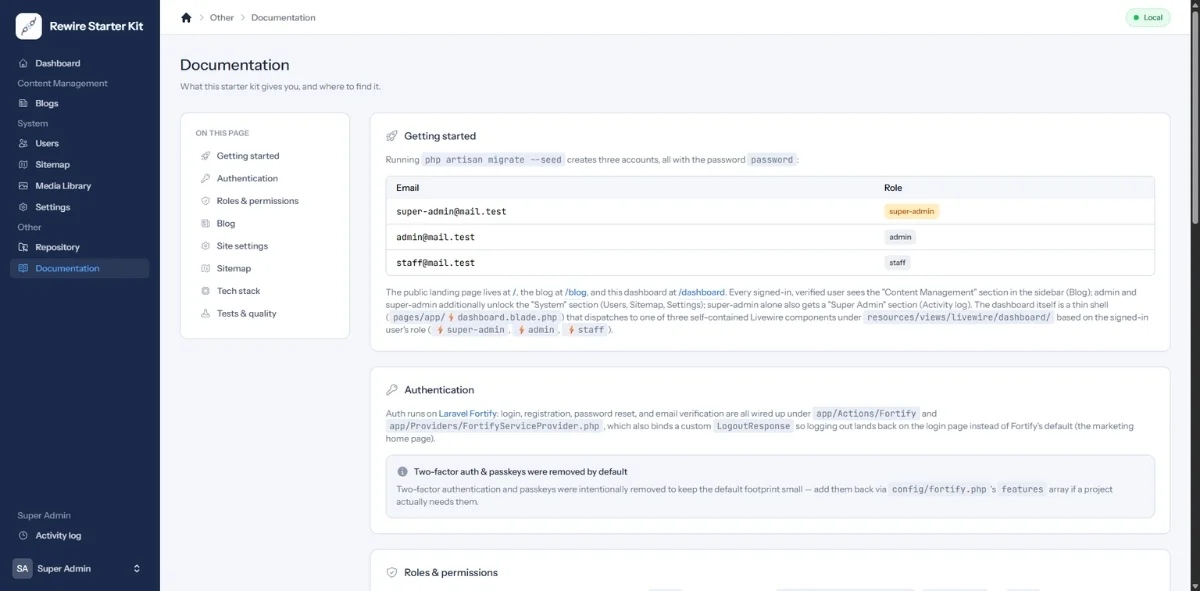Click the Other breadcrumb item
This screenshot has width=1200, height=591.
(222, 18)
